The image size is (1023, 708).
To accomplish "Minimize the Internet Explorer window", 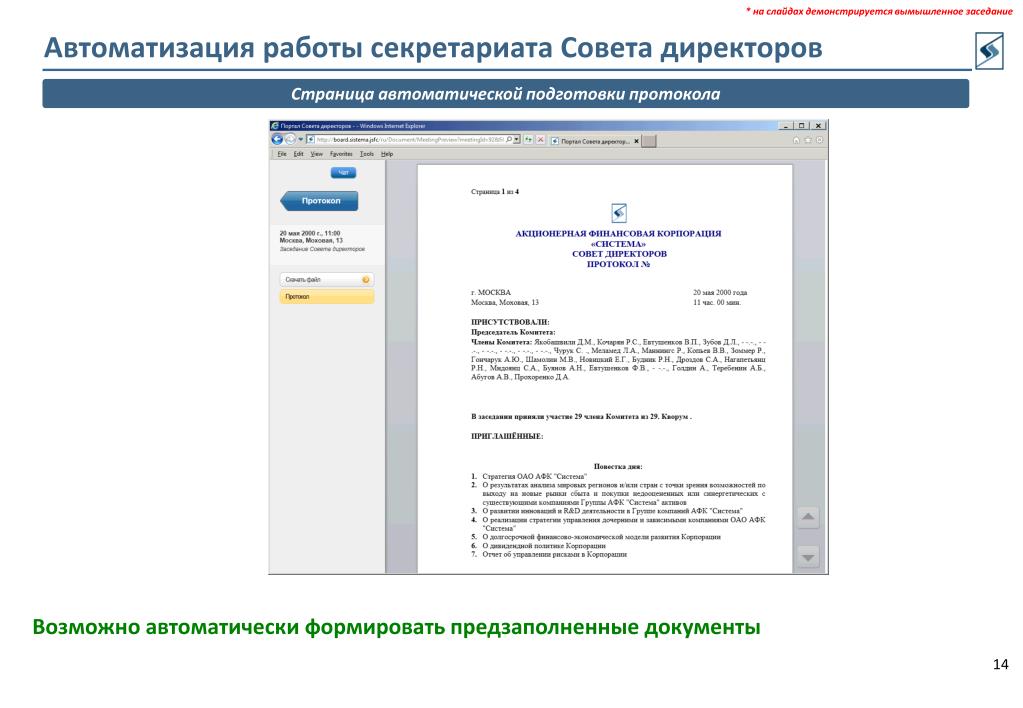I will click(x=787, y=125).
